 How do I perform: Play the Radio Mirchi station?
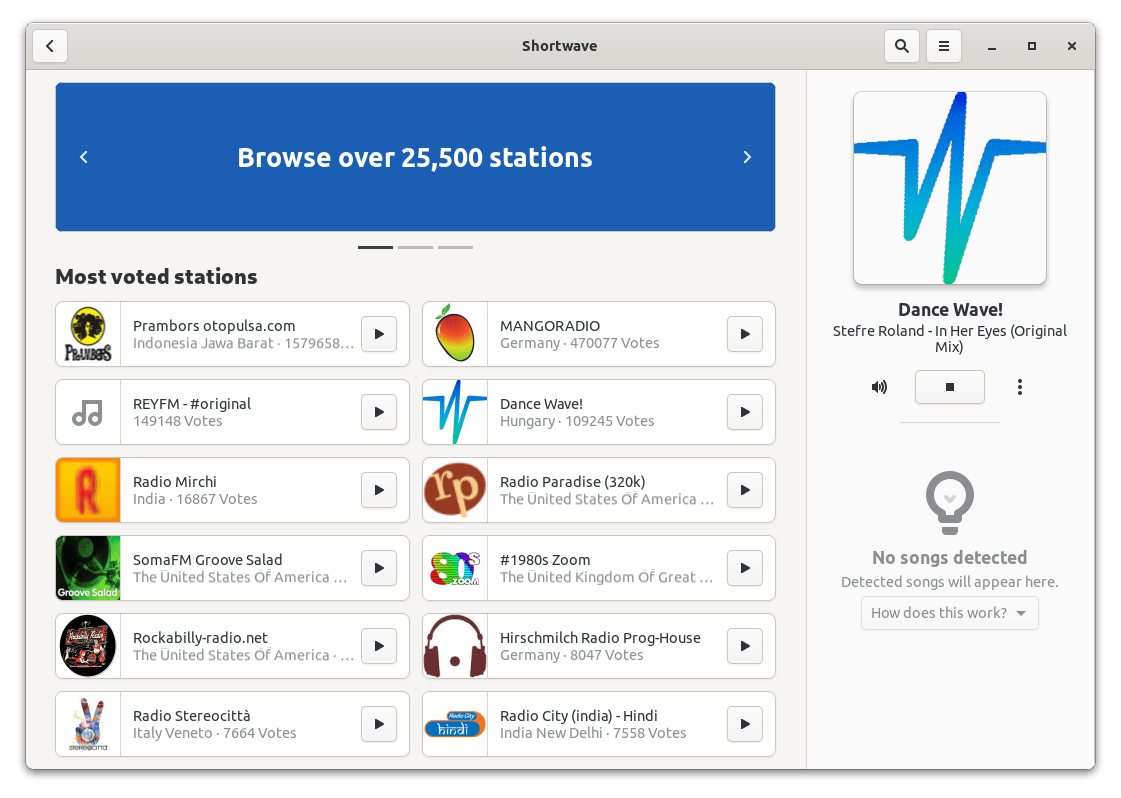pyautogui.click(x=379, y=490)
